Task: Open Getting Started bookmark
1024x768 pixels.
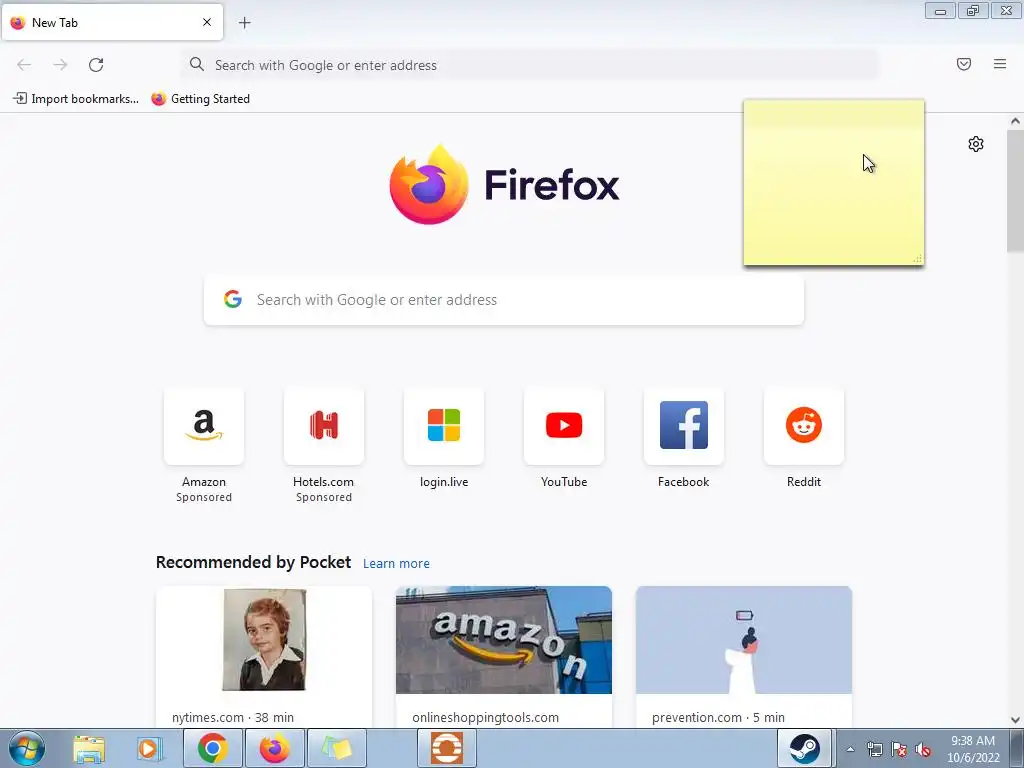Action: [200, 99]
